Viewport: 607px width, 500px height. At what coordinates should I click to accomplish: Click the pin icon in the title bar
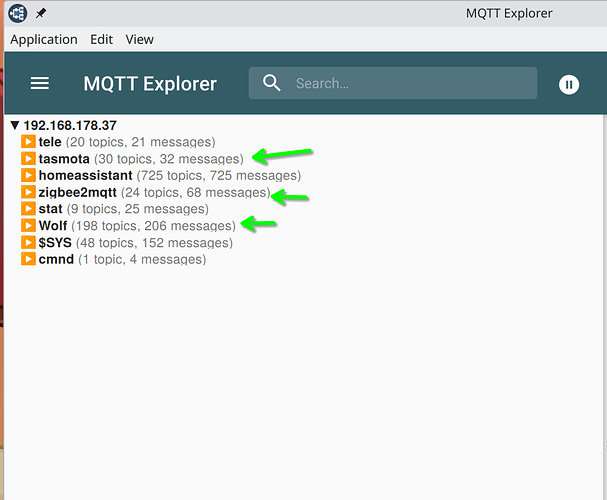41,14
